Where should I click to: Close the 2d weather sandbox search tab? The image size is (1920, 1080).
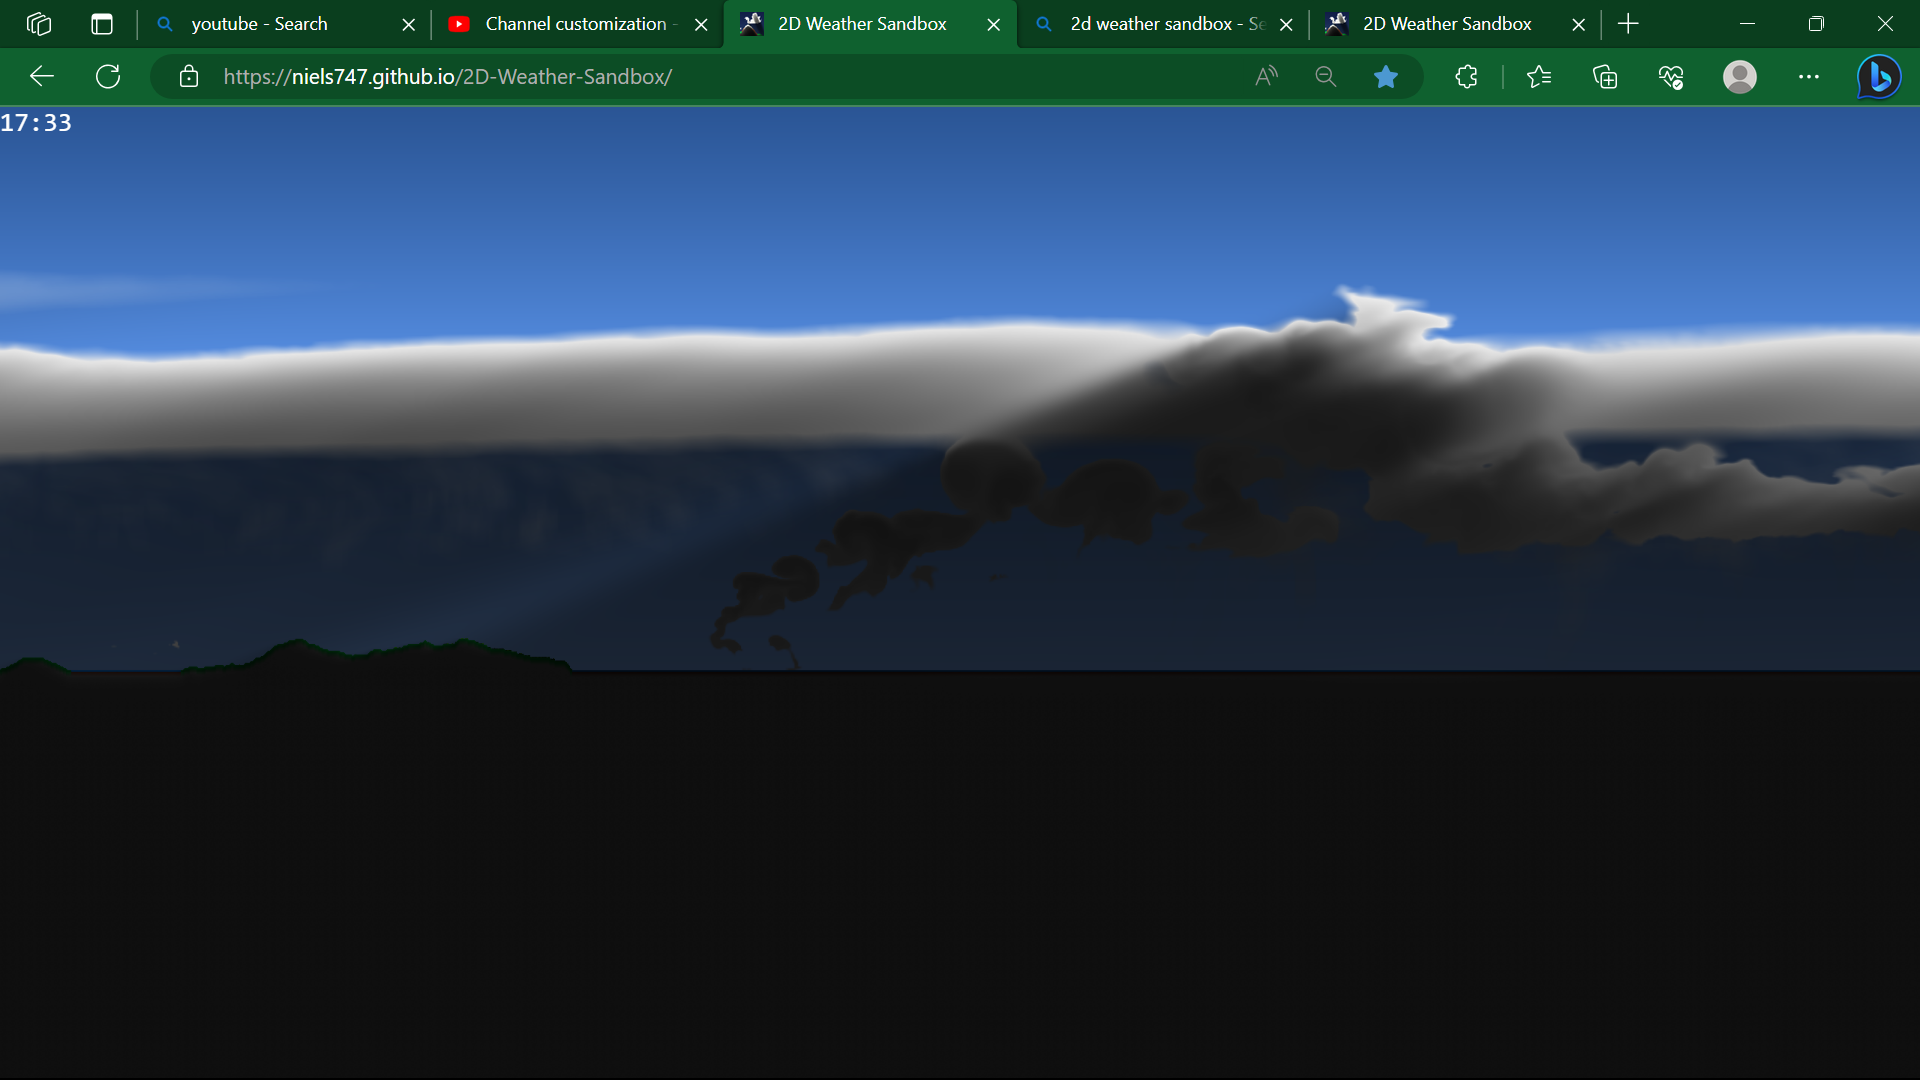pyautogui.click(x=1286, y=23)
